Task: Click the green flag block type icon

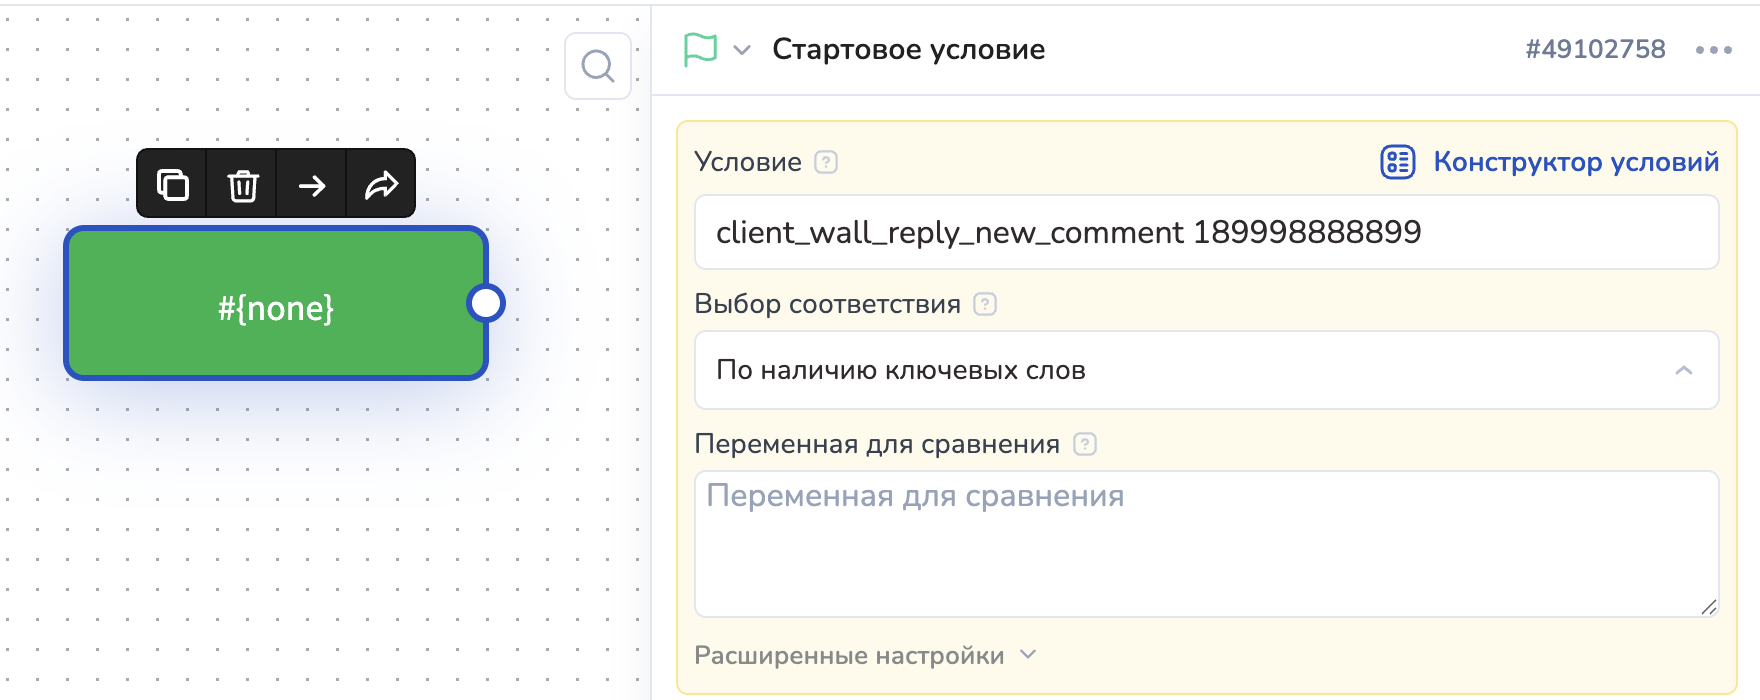Action: (x=700, y=49)
